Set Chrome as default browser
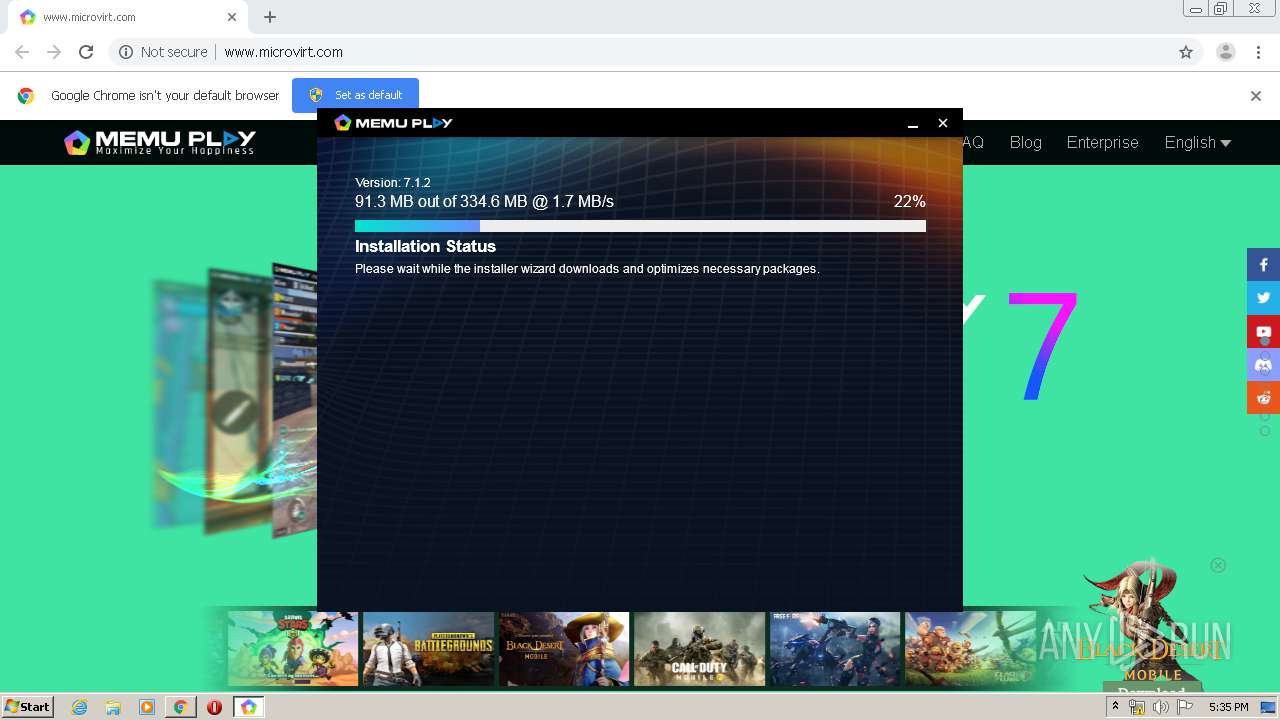The width and height of the screenshot is (1280, 720). pyautogui.click(x=355, y=95)
